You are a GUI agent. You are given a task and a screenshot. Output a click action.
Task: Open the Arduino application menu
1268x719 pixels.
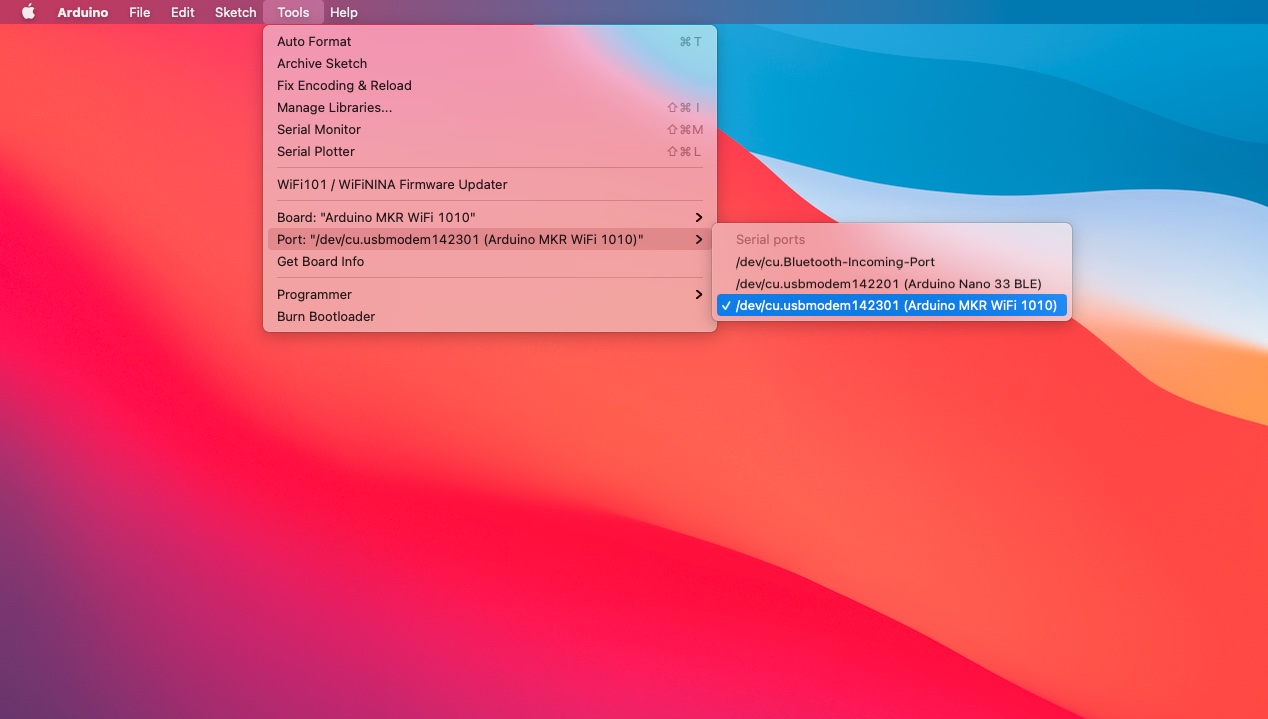click(x=82, y=12)
